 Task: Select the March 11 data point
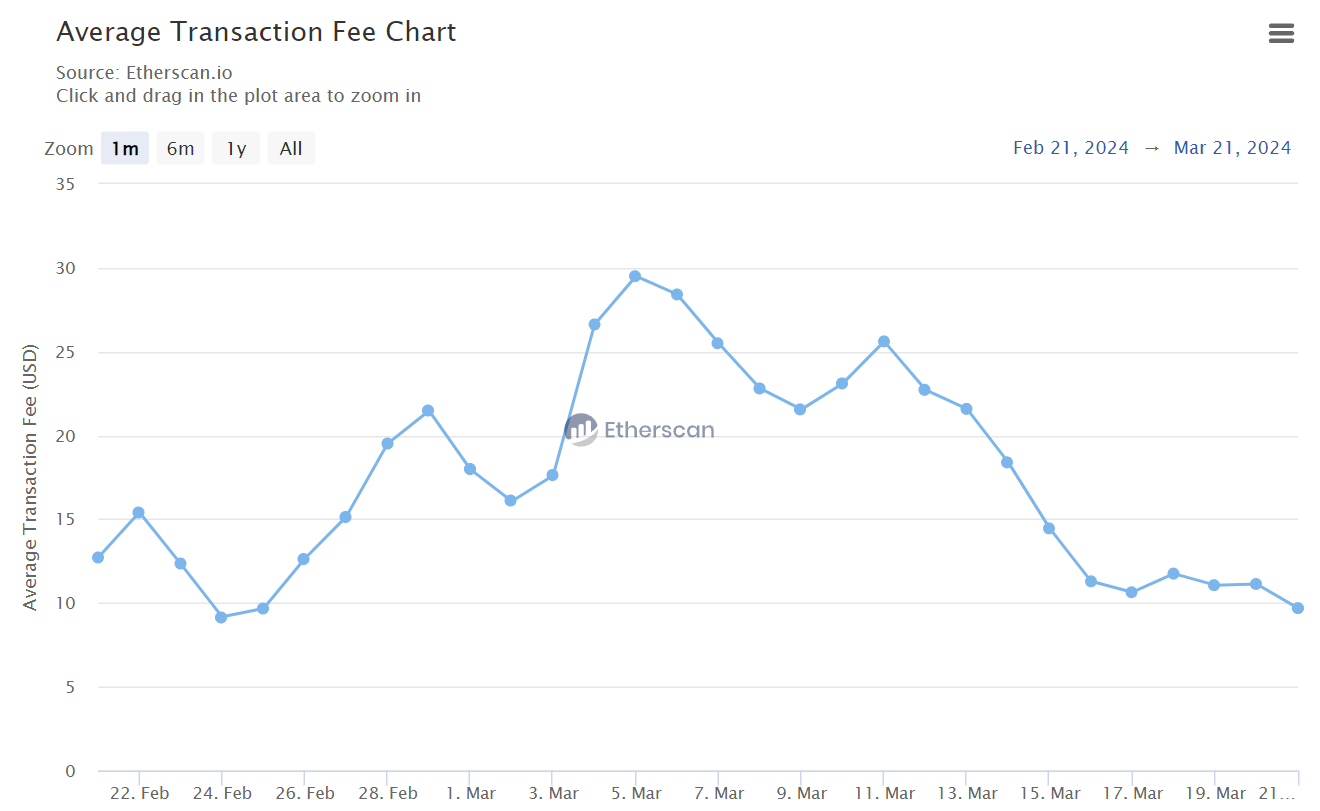click(x=882, y=342)
